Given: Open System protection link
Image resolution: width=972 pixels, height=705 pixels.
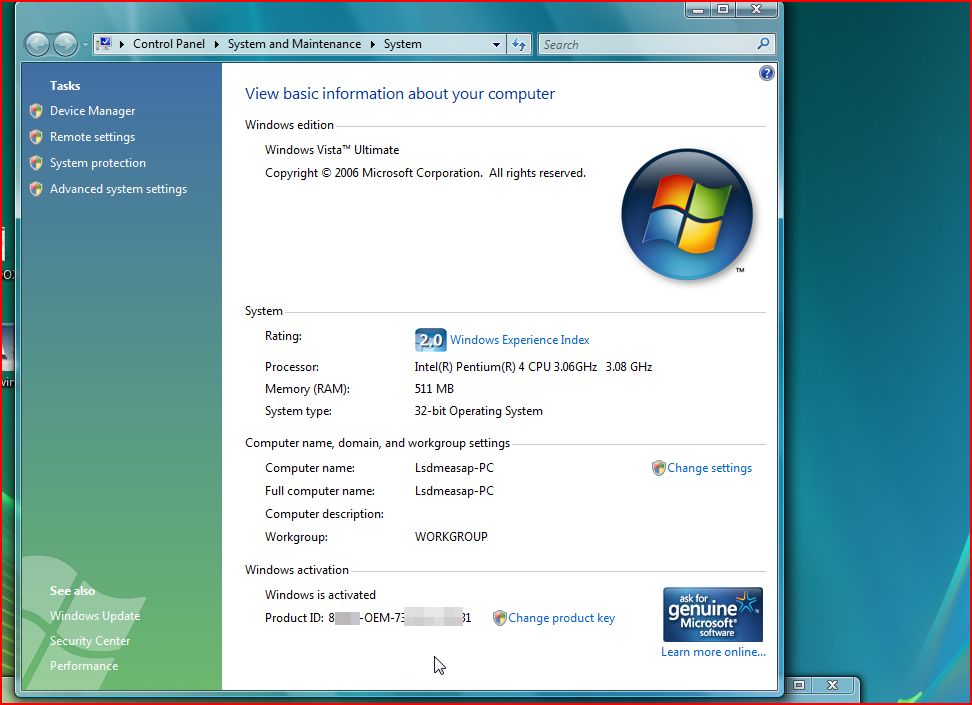Looking at the screenshot, I should click(x=98, y=163).
